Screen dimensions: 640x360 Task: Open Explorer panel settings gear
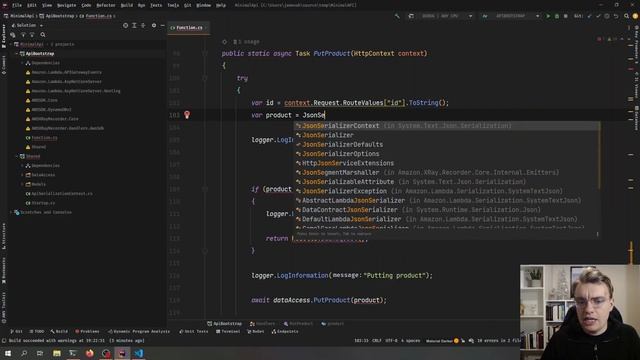pyautogui.click(x=154, y=25)
